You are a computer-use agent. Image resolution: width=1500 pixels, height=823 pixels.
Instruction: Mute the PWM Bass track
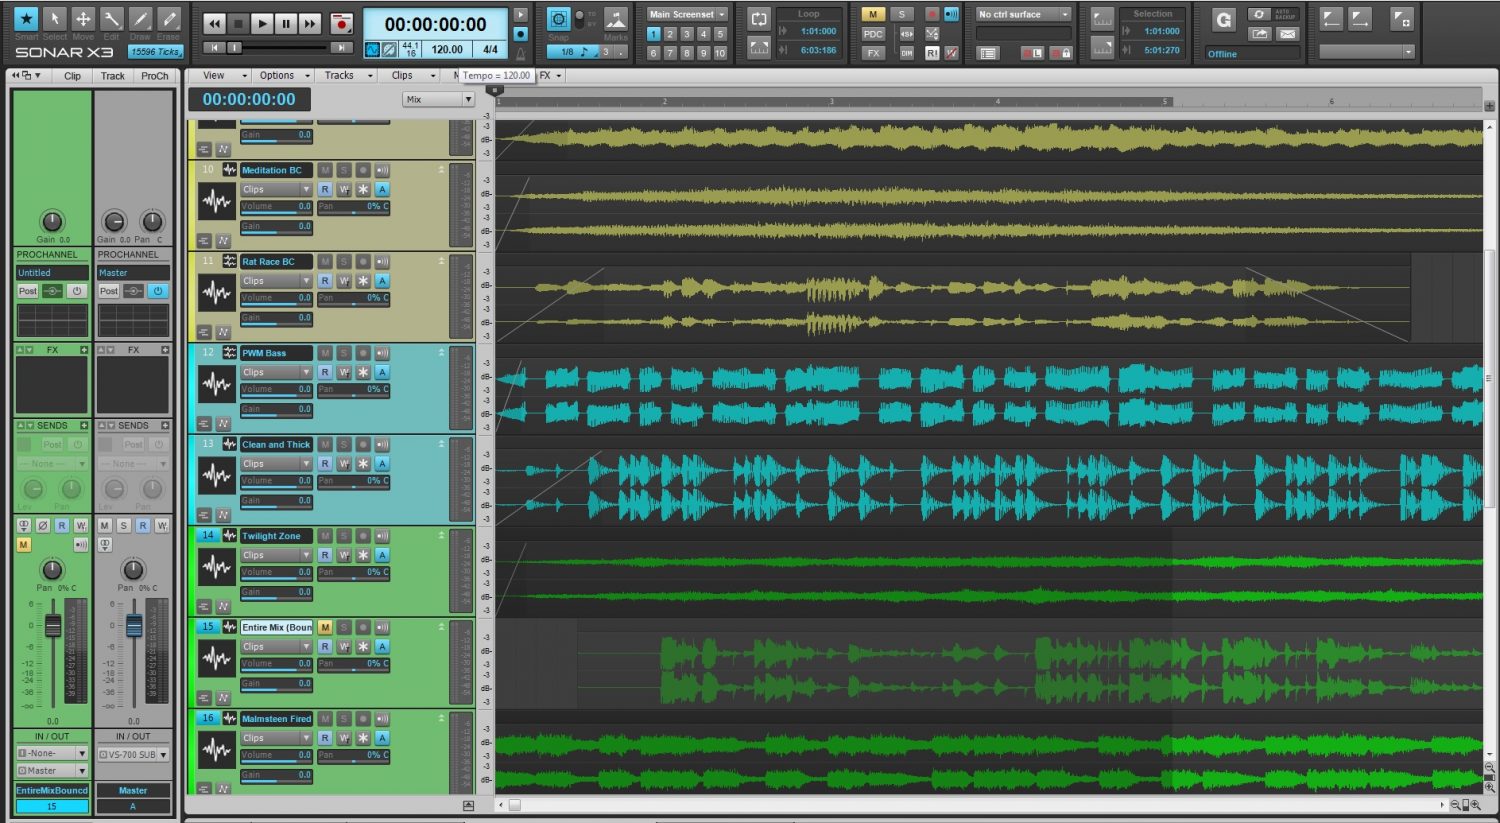pos(325,353)
